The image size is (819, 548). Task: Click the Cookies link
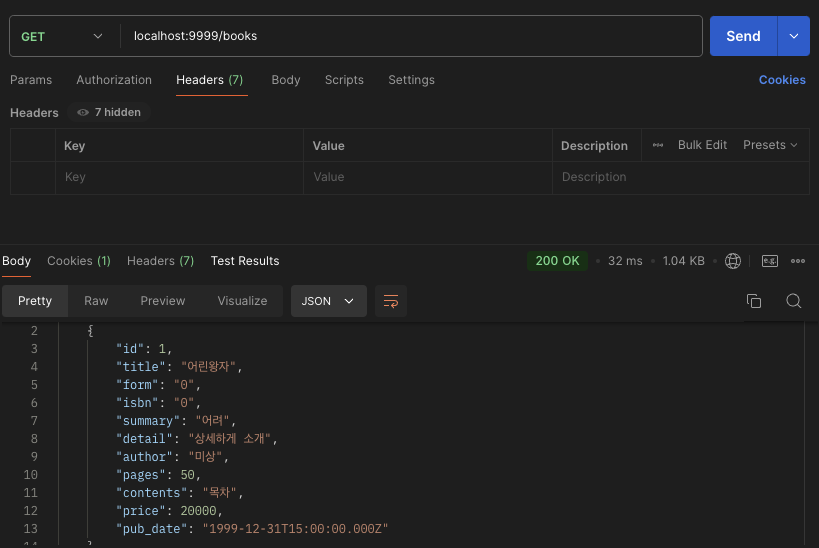[782, 80]
